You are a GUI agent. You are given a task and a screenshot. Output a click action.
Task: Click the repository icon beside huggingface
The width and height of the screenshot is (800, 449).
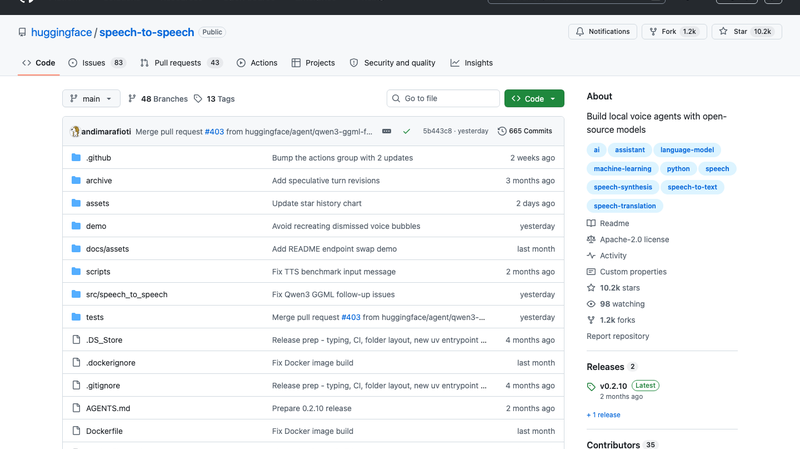coord(22,32)
